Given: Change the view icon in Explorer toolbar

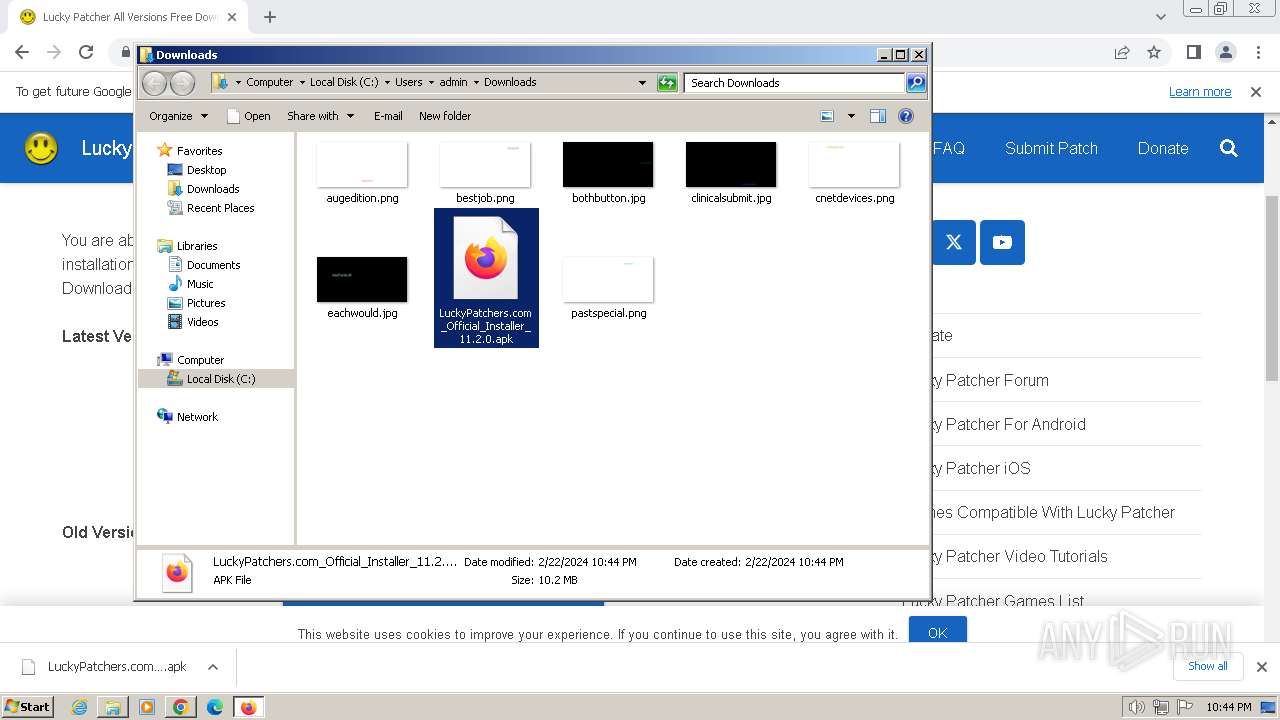Looking at the screenshot, I should (827, 116).
